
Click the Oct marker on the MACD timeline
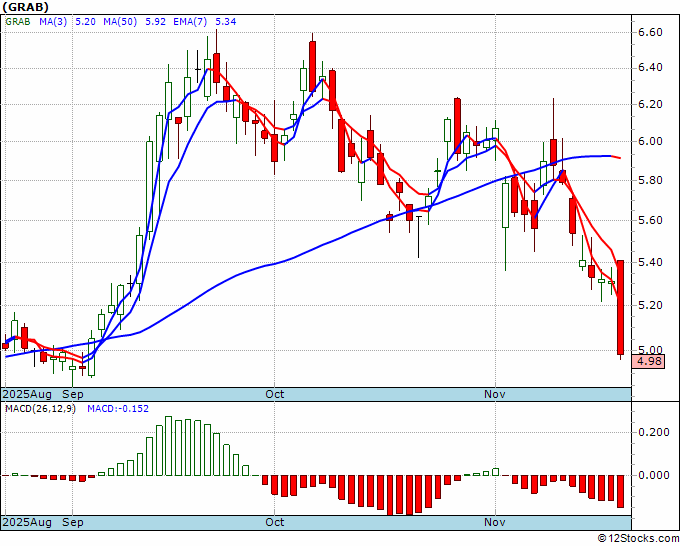[x=275, y=522]
